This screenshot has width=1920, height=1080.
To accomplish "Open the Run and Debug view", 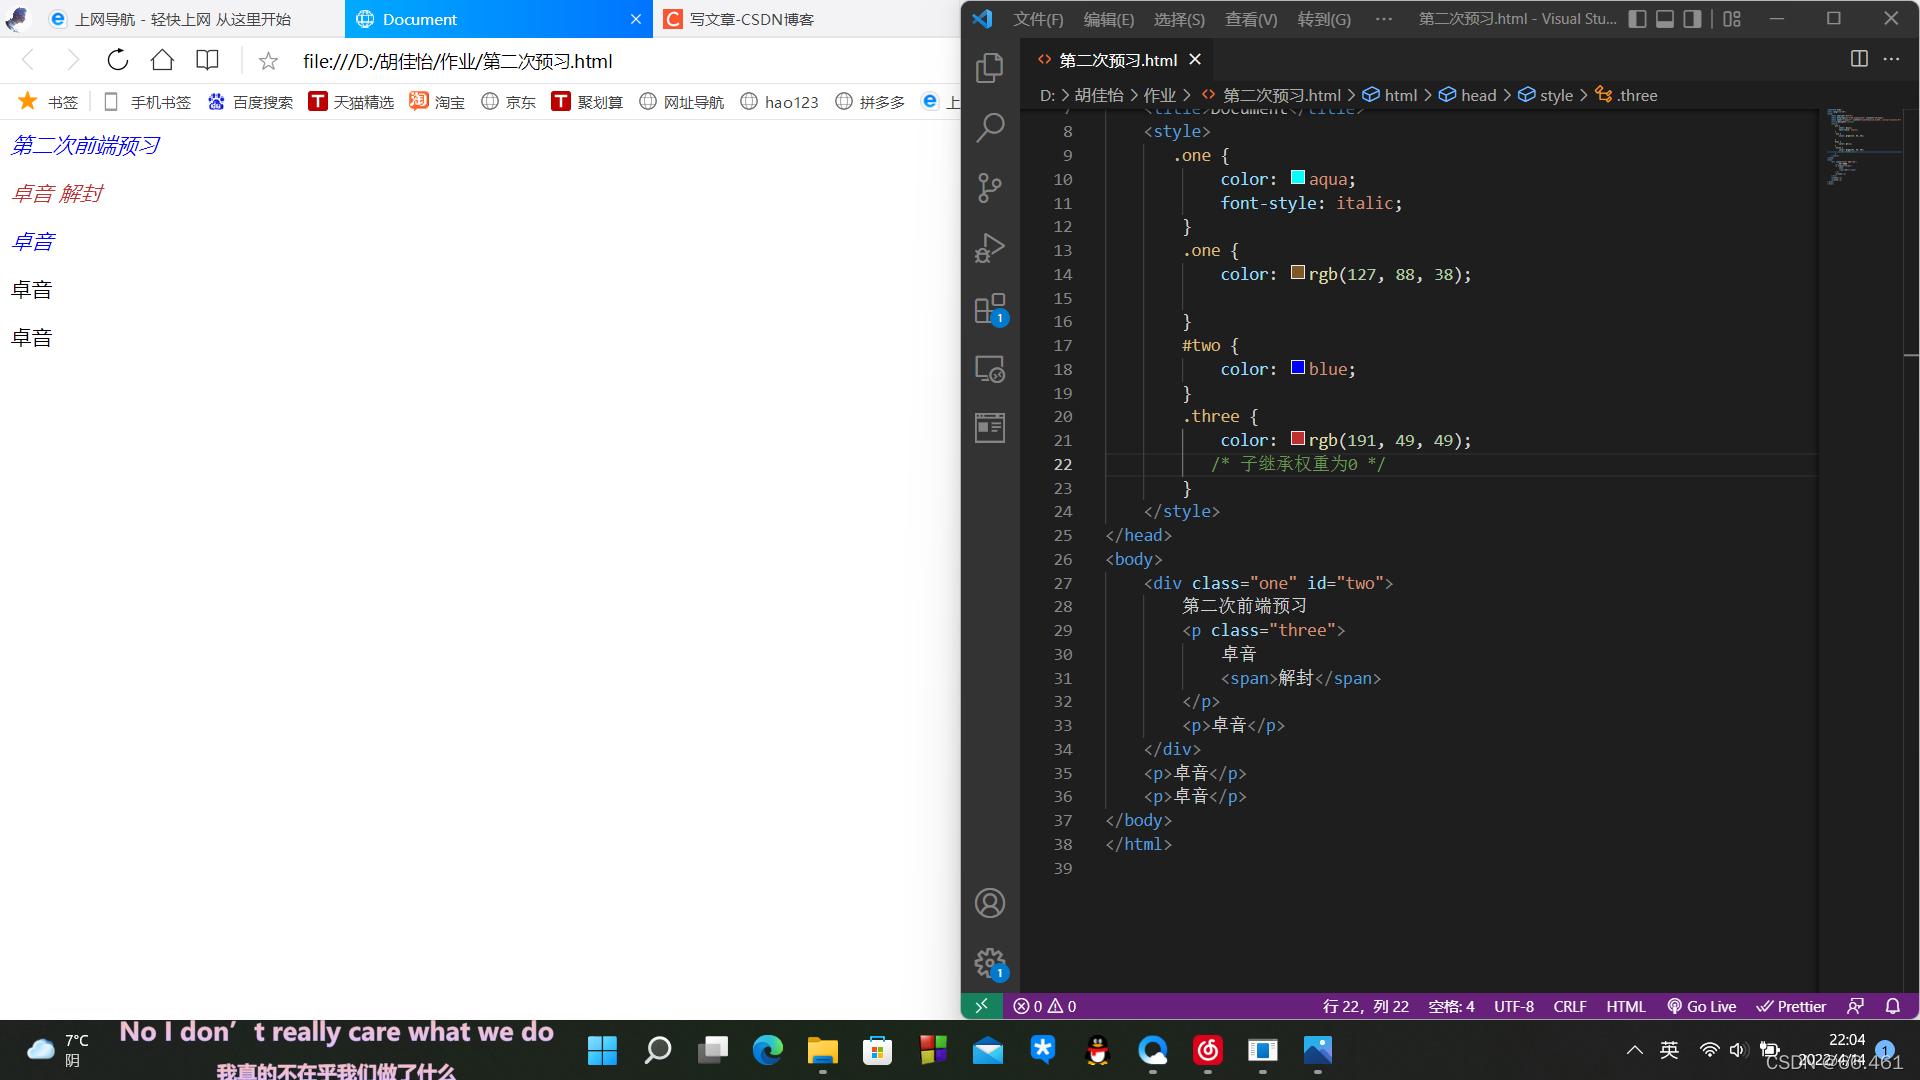I will click(989, 248).
